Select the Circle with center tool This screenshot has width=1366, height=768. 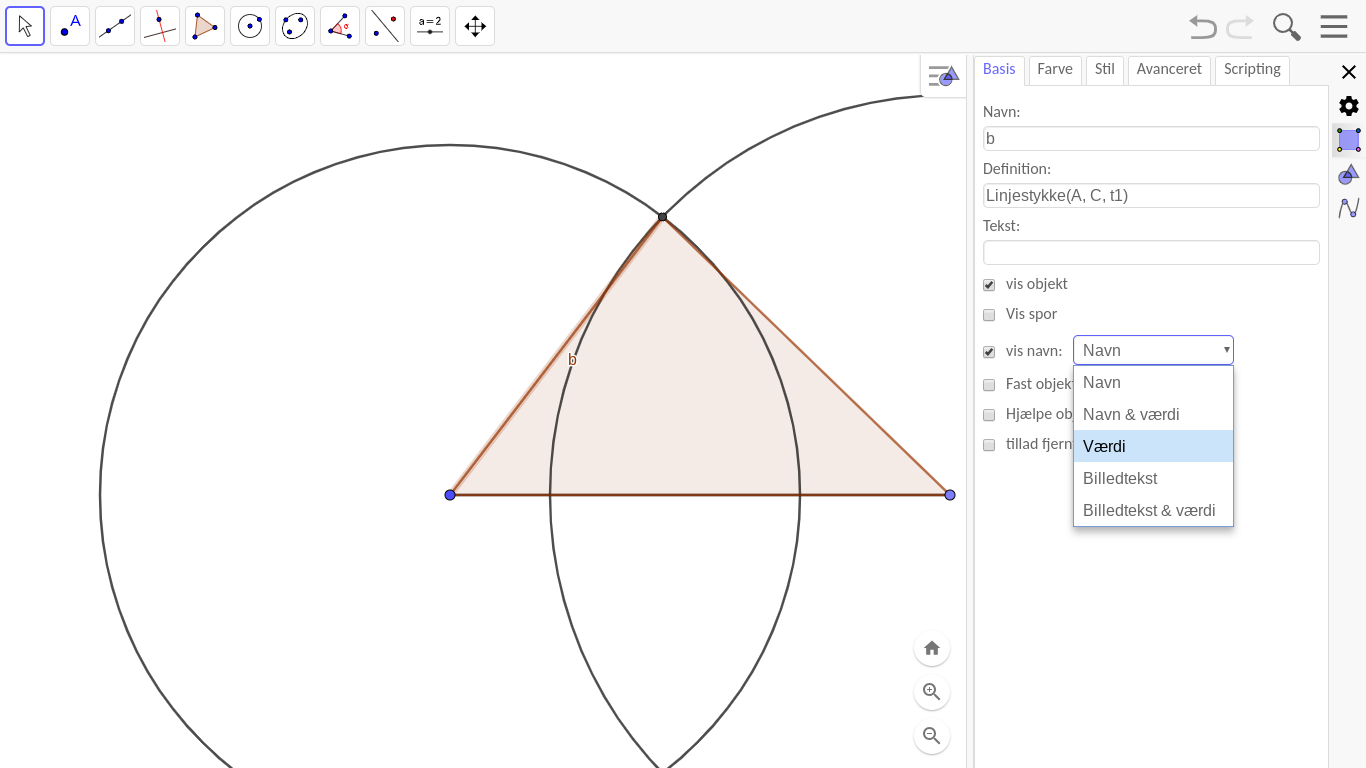[250, 26]
